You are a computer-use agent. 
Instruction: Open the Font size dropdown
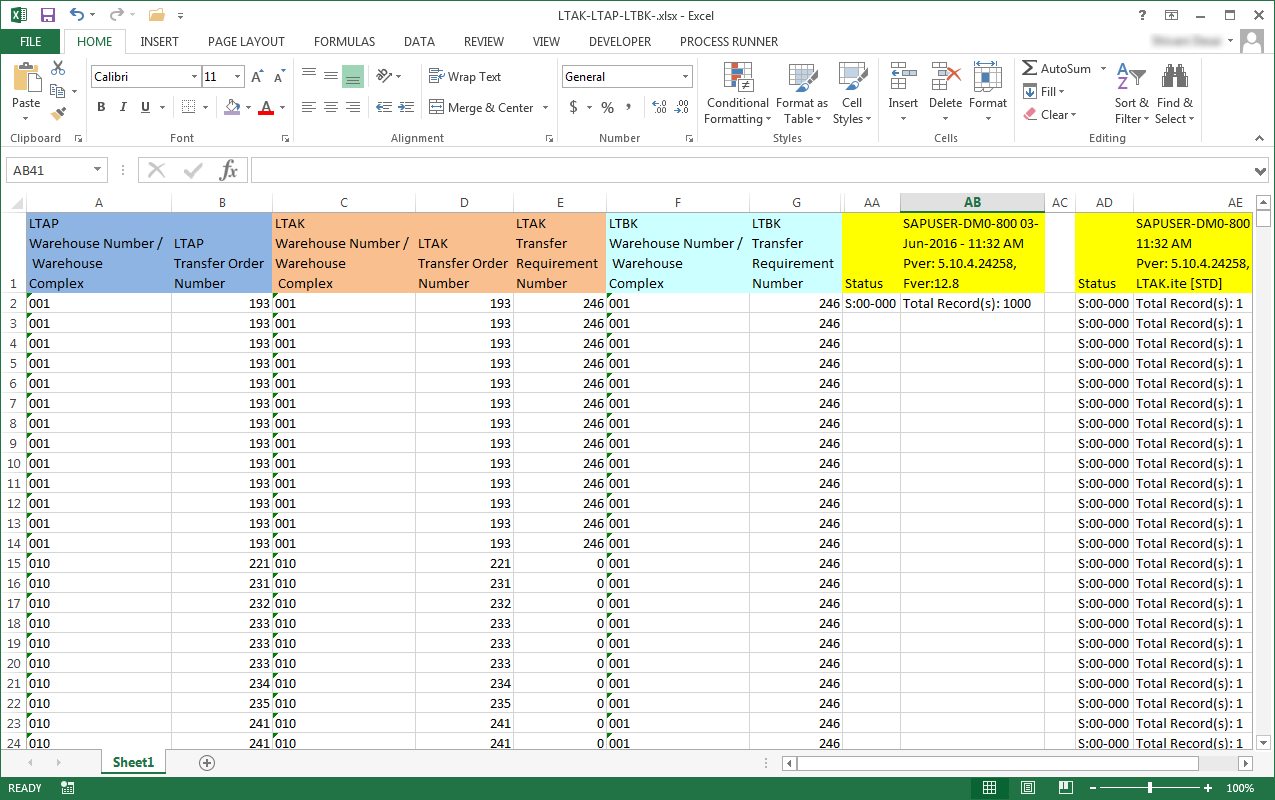239,76
